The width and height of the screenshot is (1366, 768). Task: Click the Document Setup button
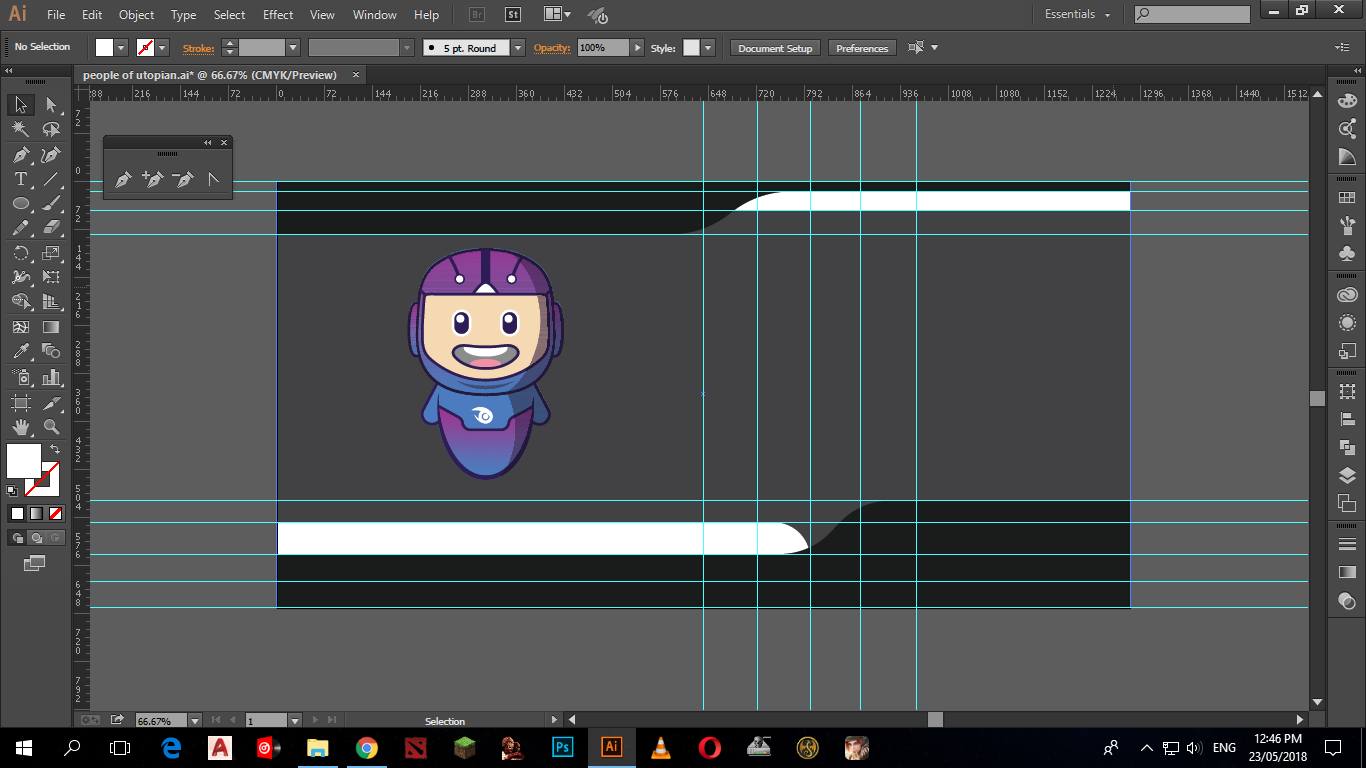click(775, 48)
